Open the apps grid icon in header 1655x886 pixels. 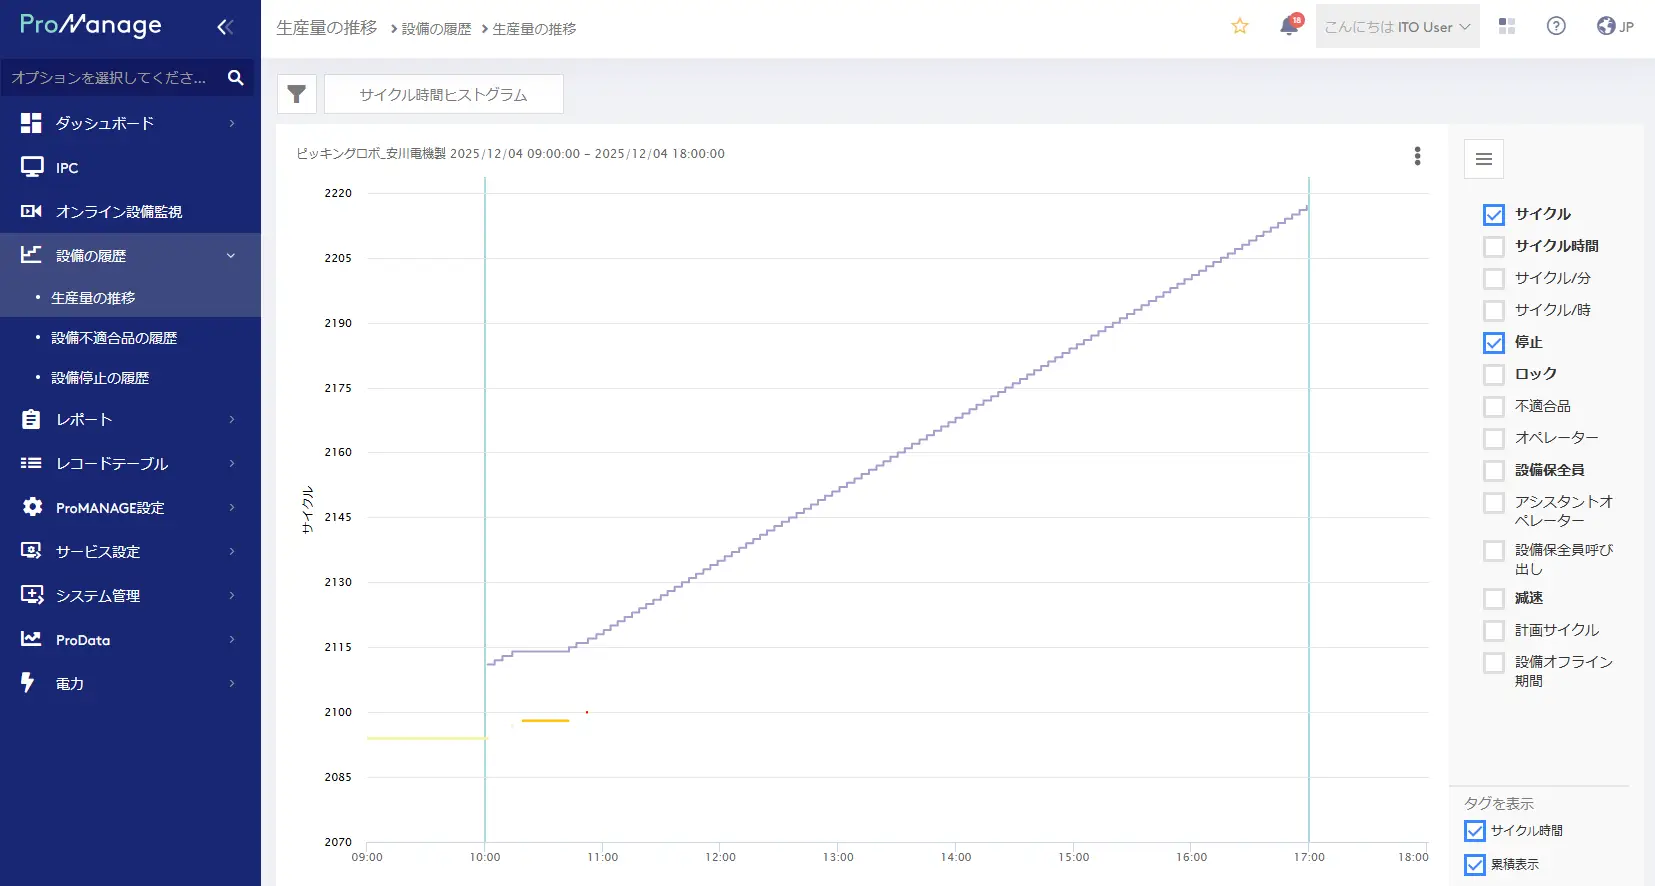tap(1507, 27)
